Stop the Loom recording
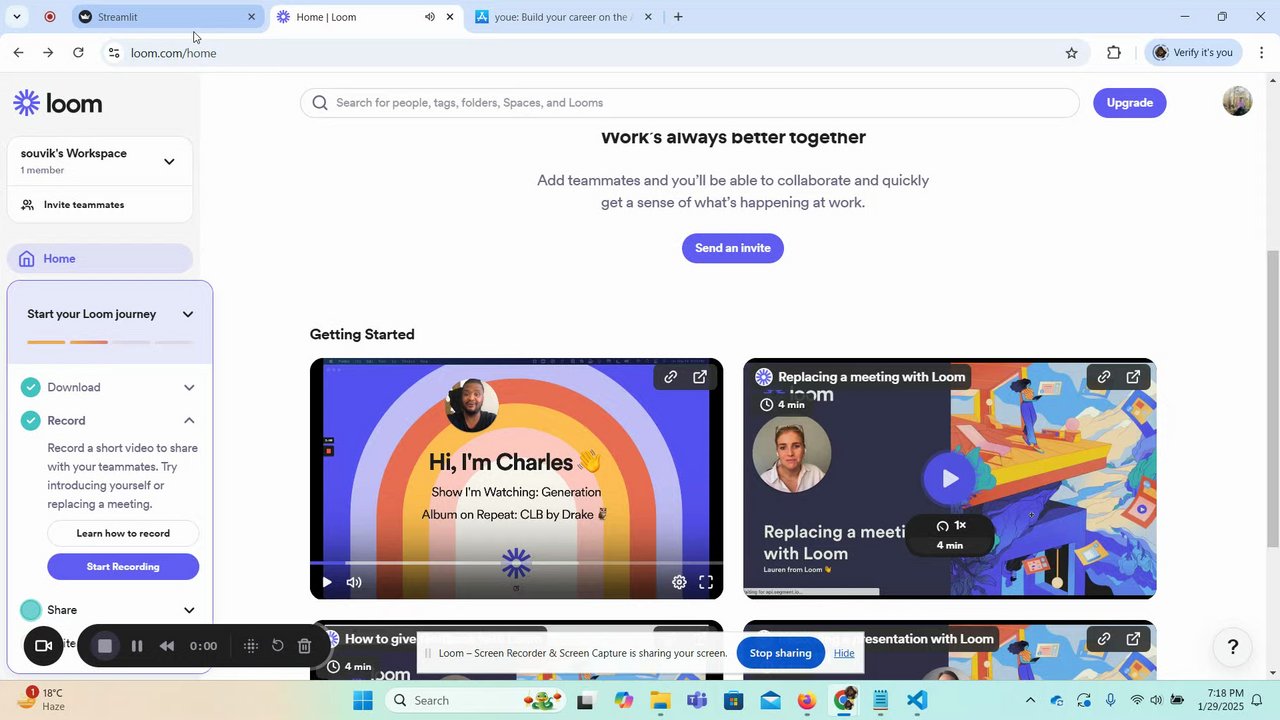Screen dimensions: 1280x720 (104, 646)
